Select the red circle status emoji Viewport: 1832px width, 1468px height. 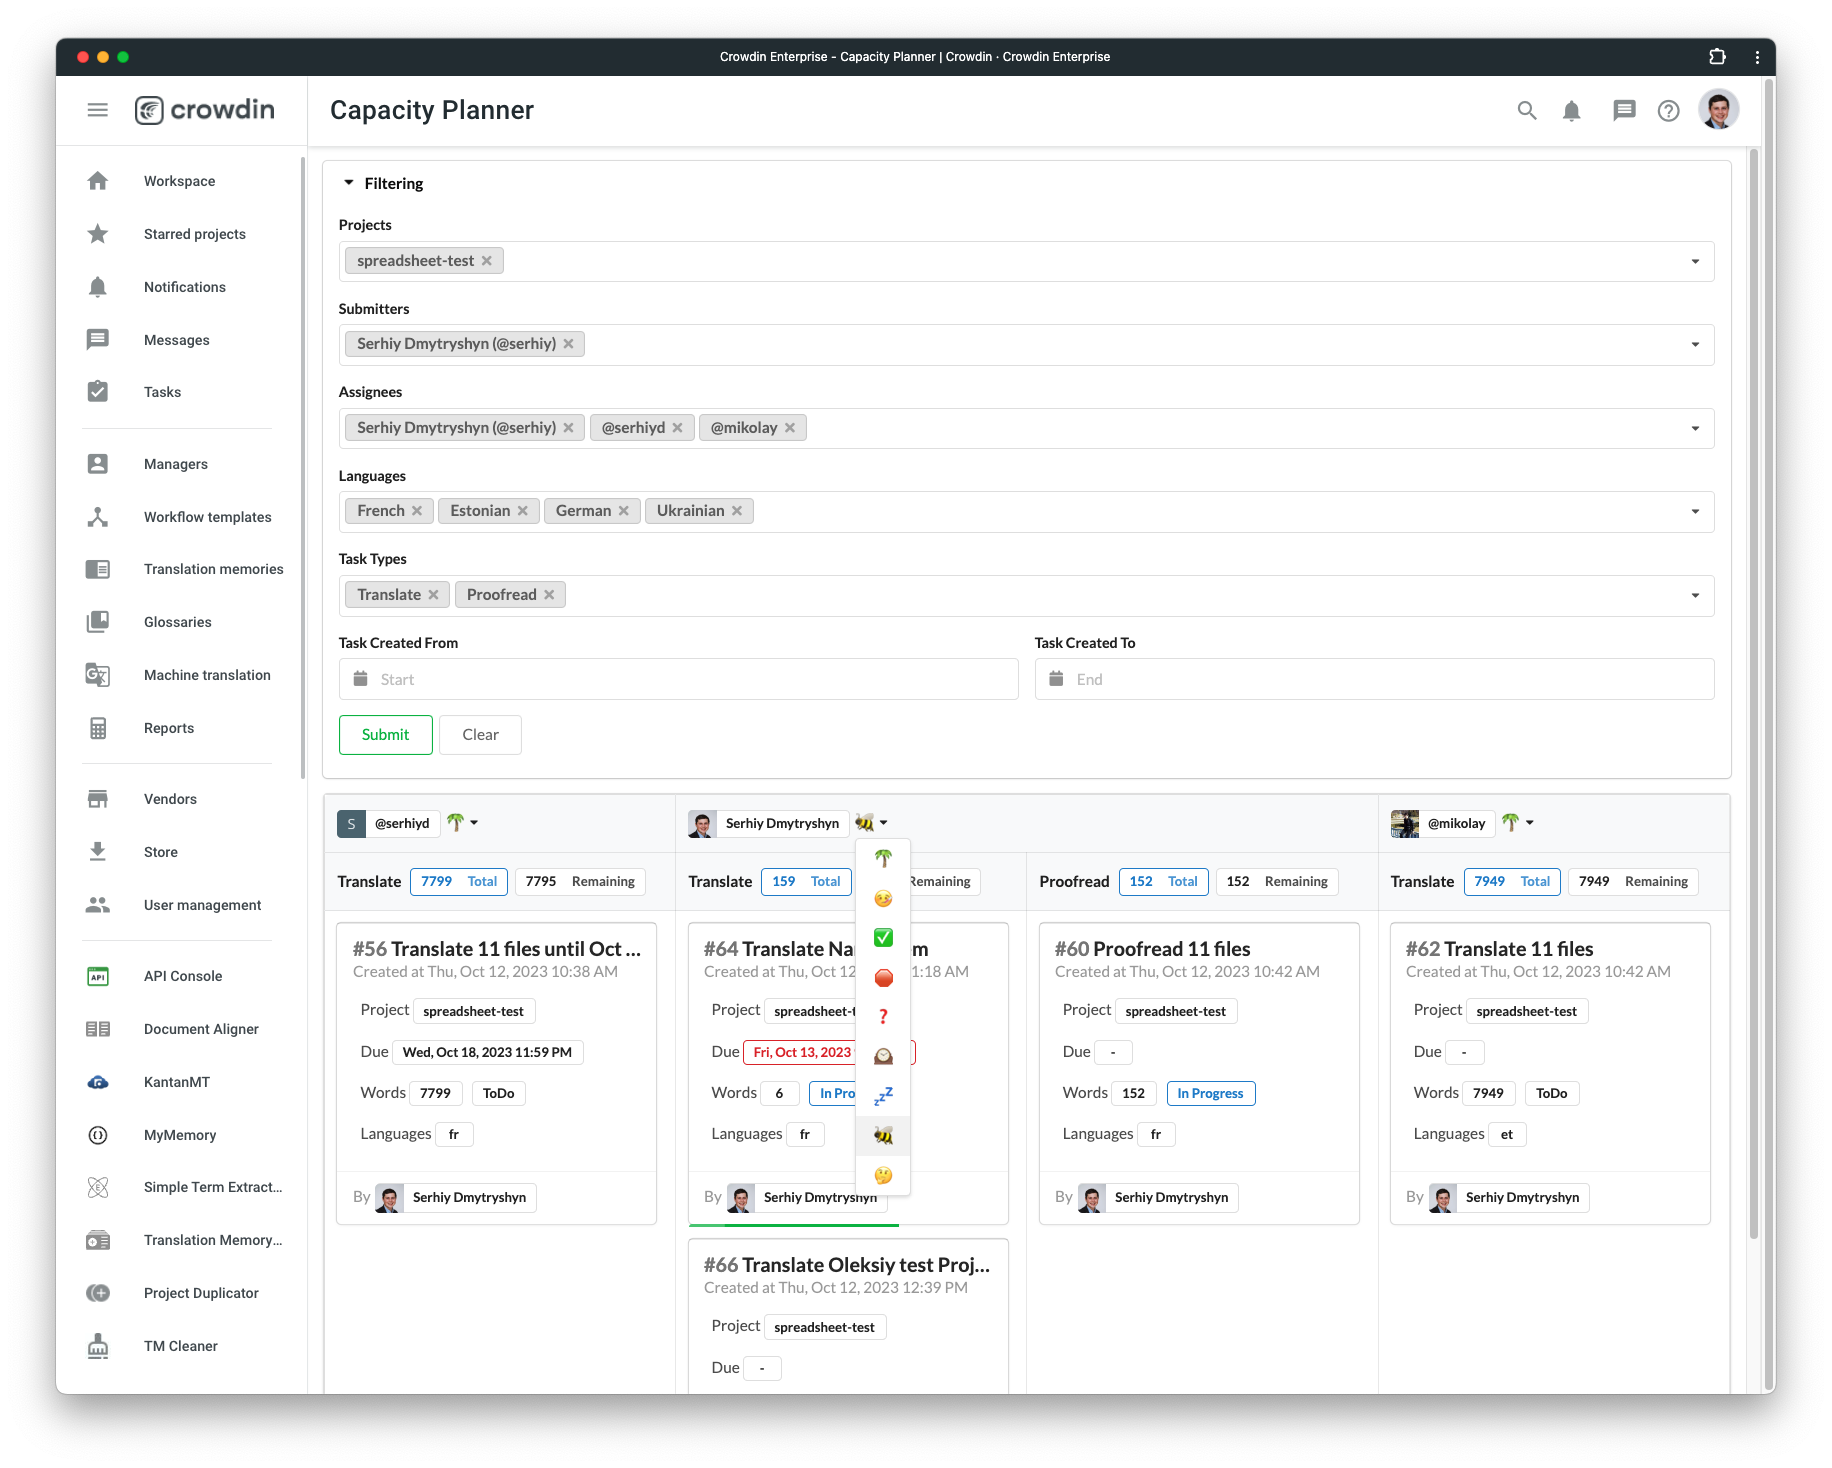tap(883, 978)
